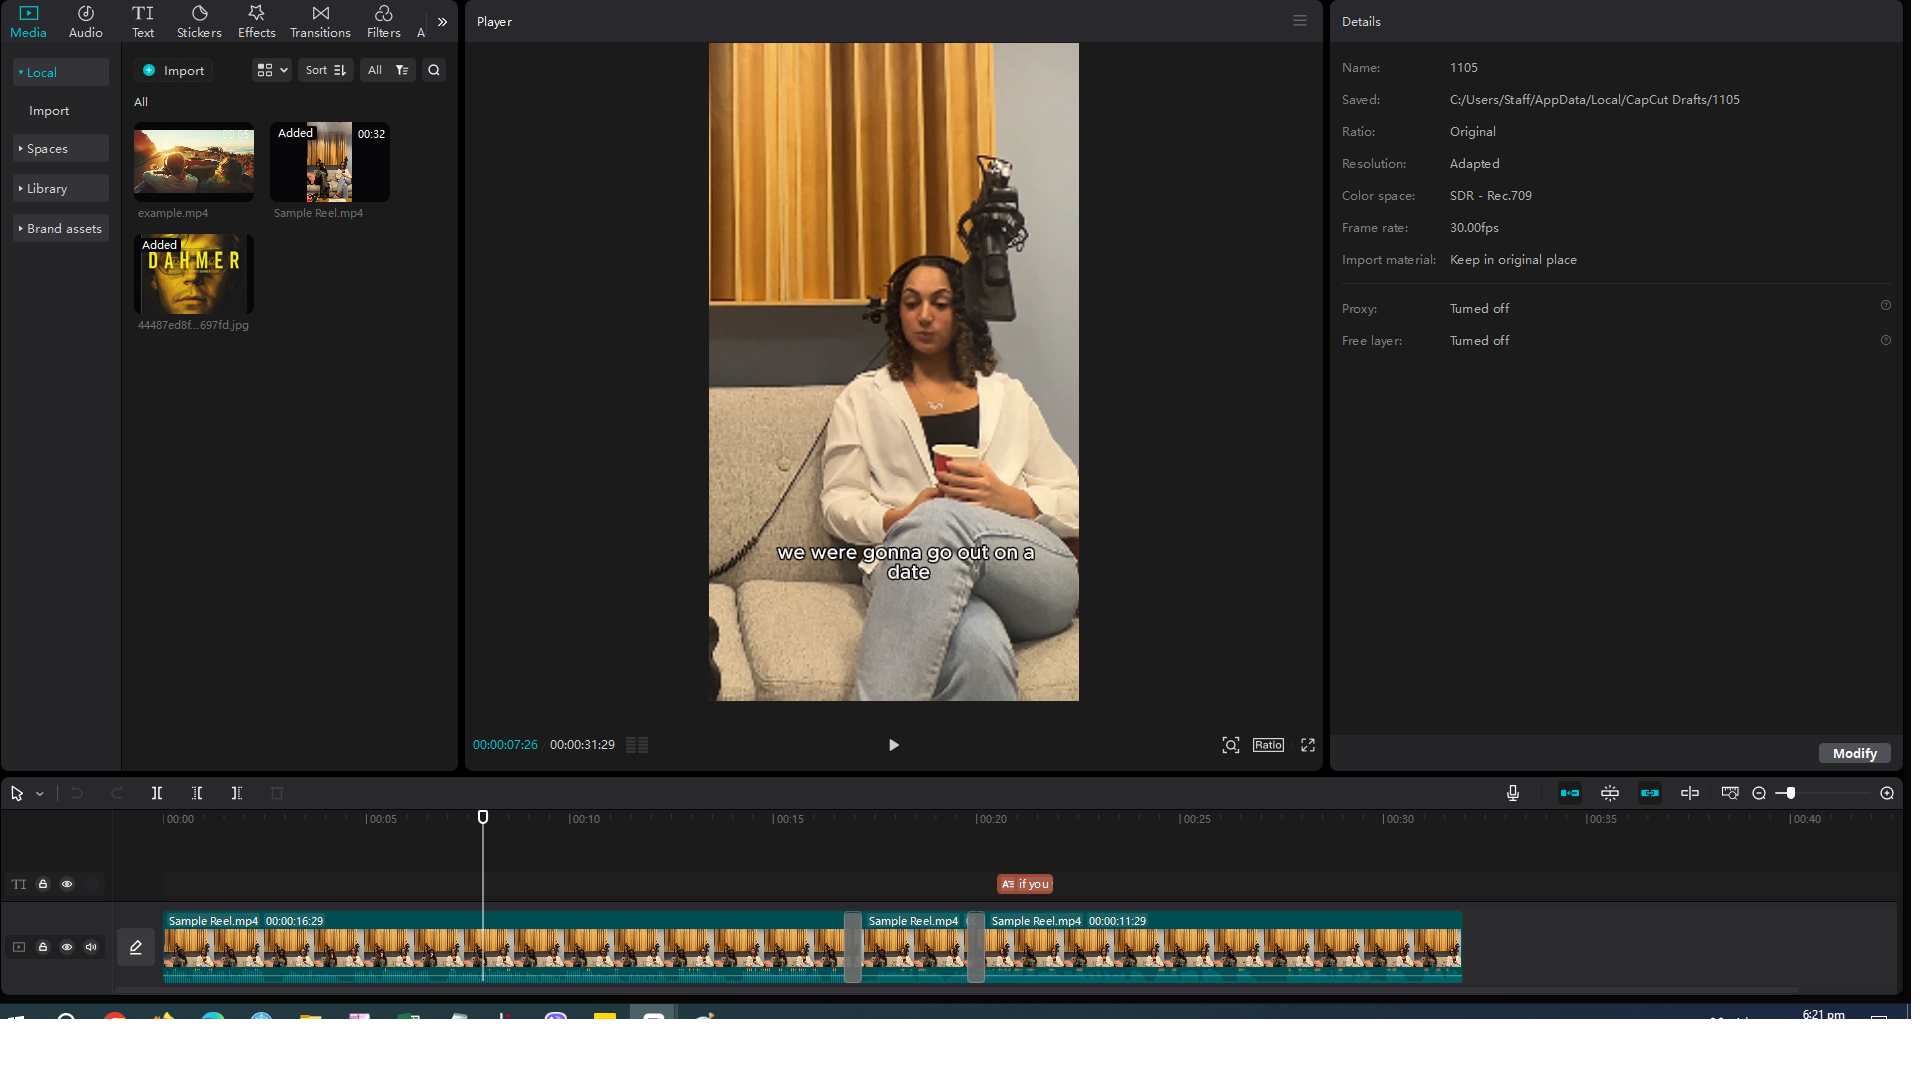Image resolution: width=1920 pixels, height=1080 pixels.
Task: Switch to the Effects tab
Action: point(256,21)
